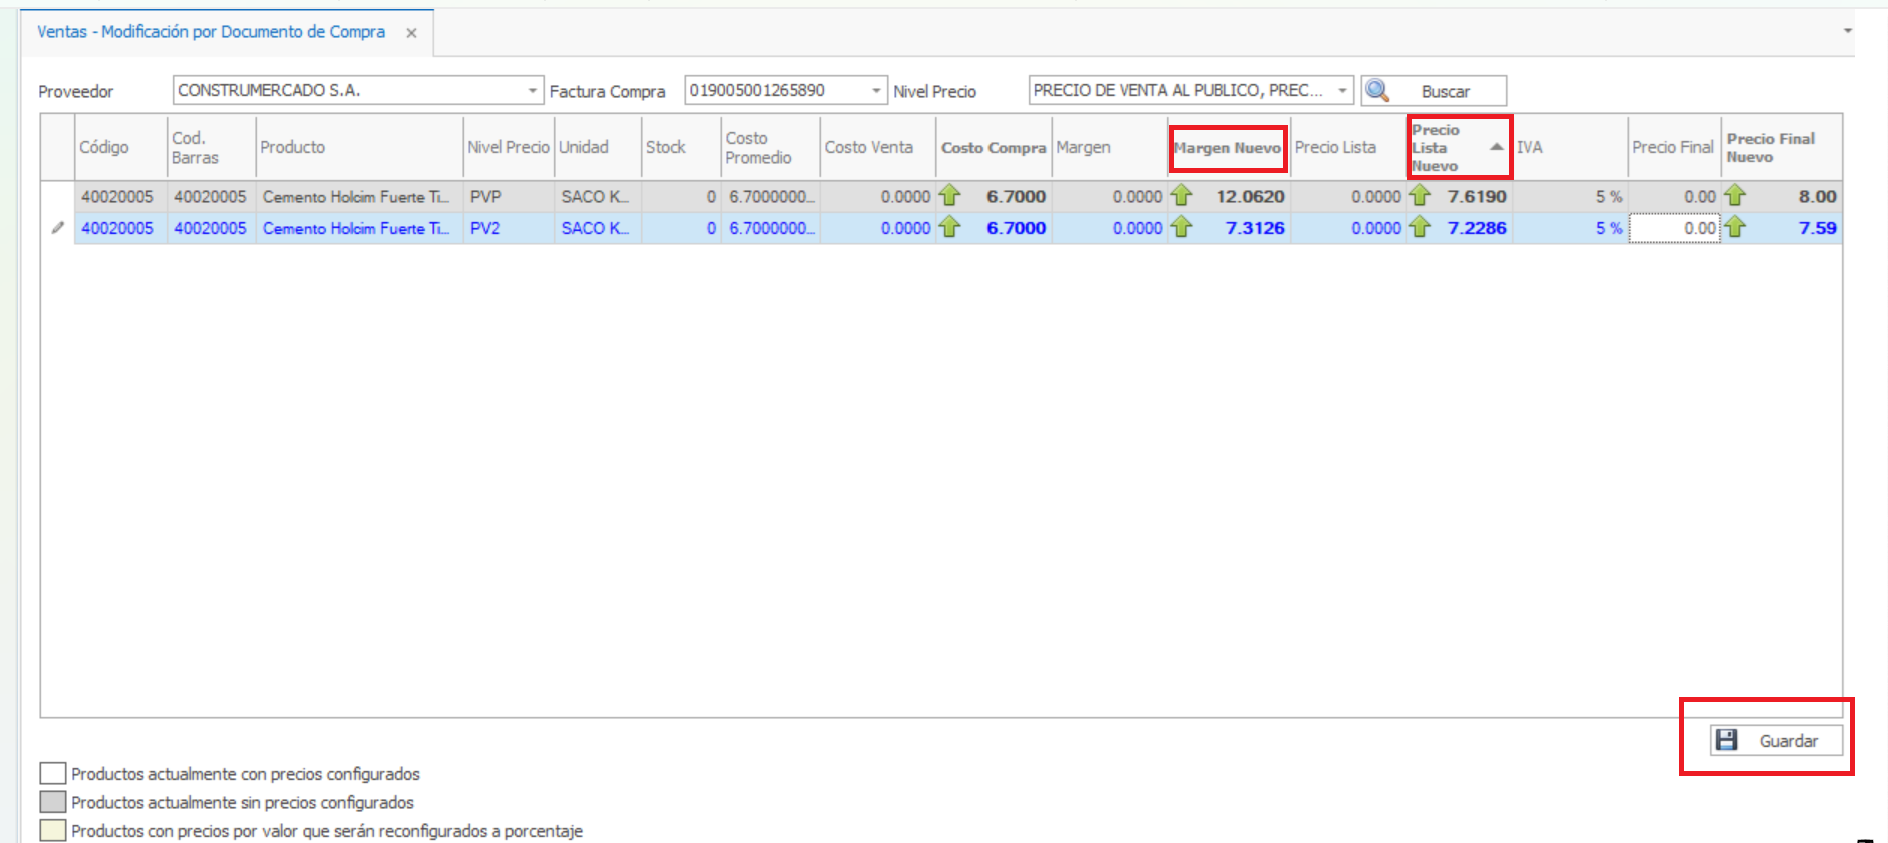The width and height of the screenshot is (1888, 843).
Task: Open the tab list arrow at top right
Action: 1847,31
